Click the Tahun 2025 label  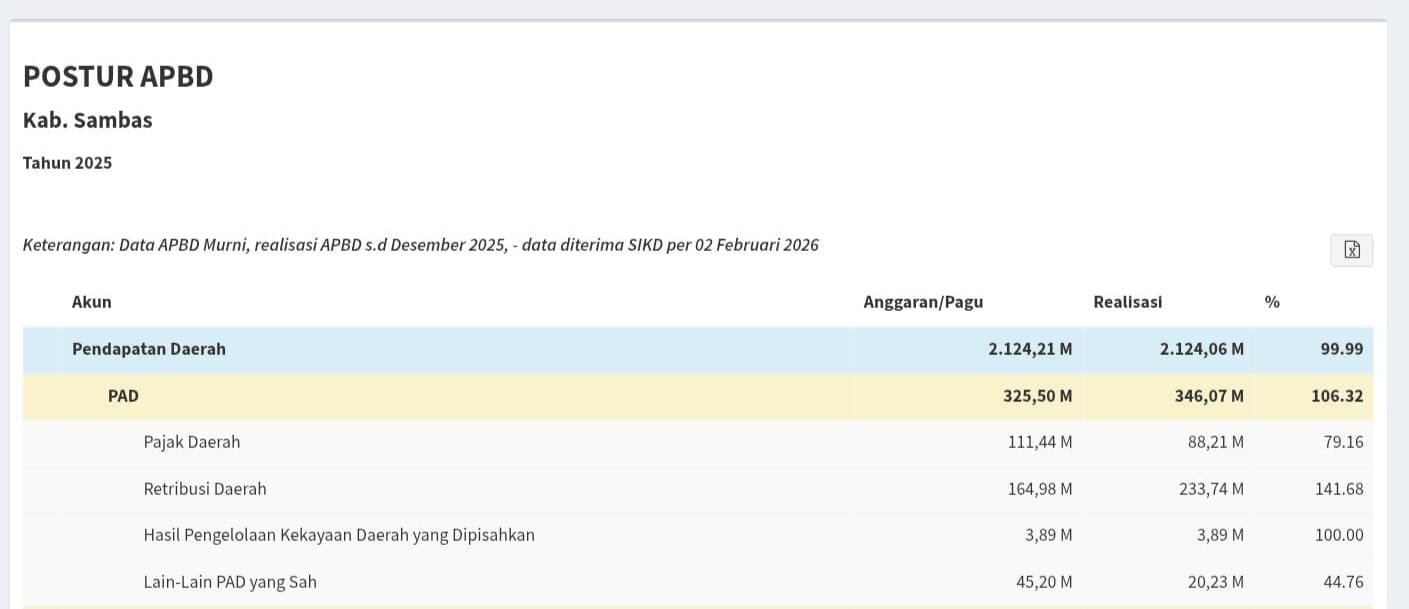67,163
